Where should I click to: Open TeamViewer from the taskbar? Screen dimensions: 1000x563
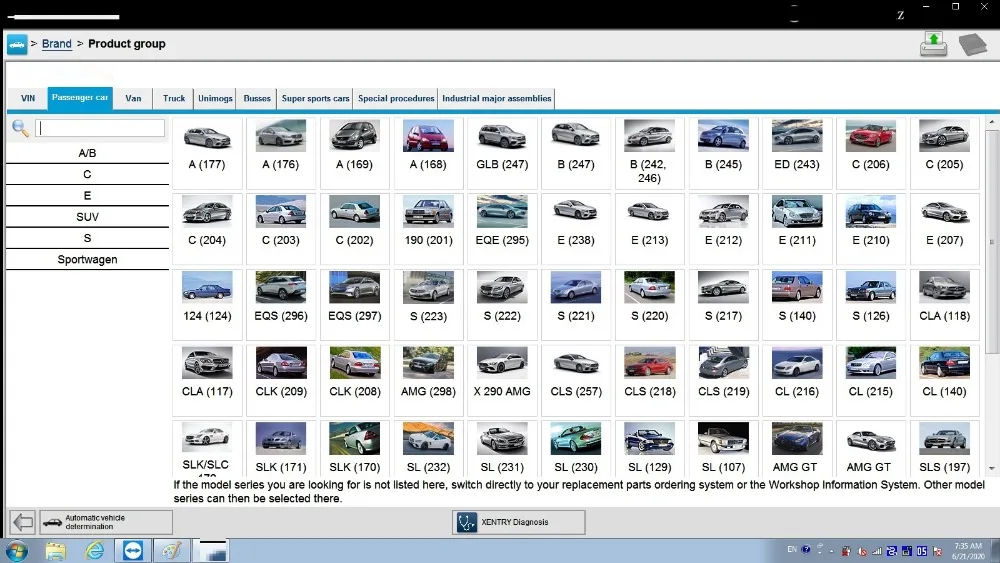tap(133, 550)
